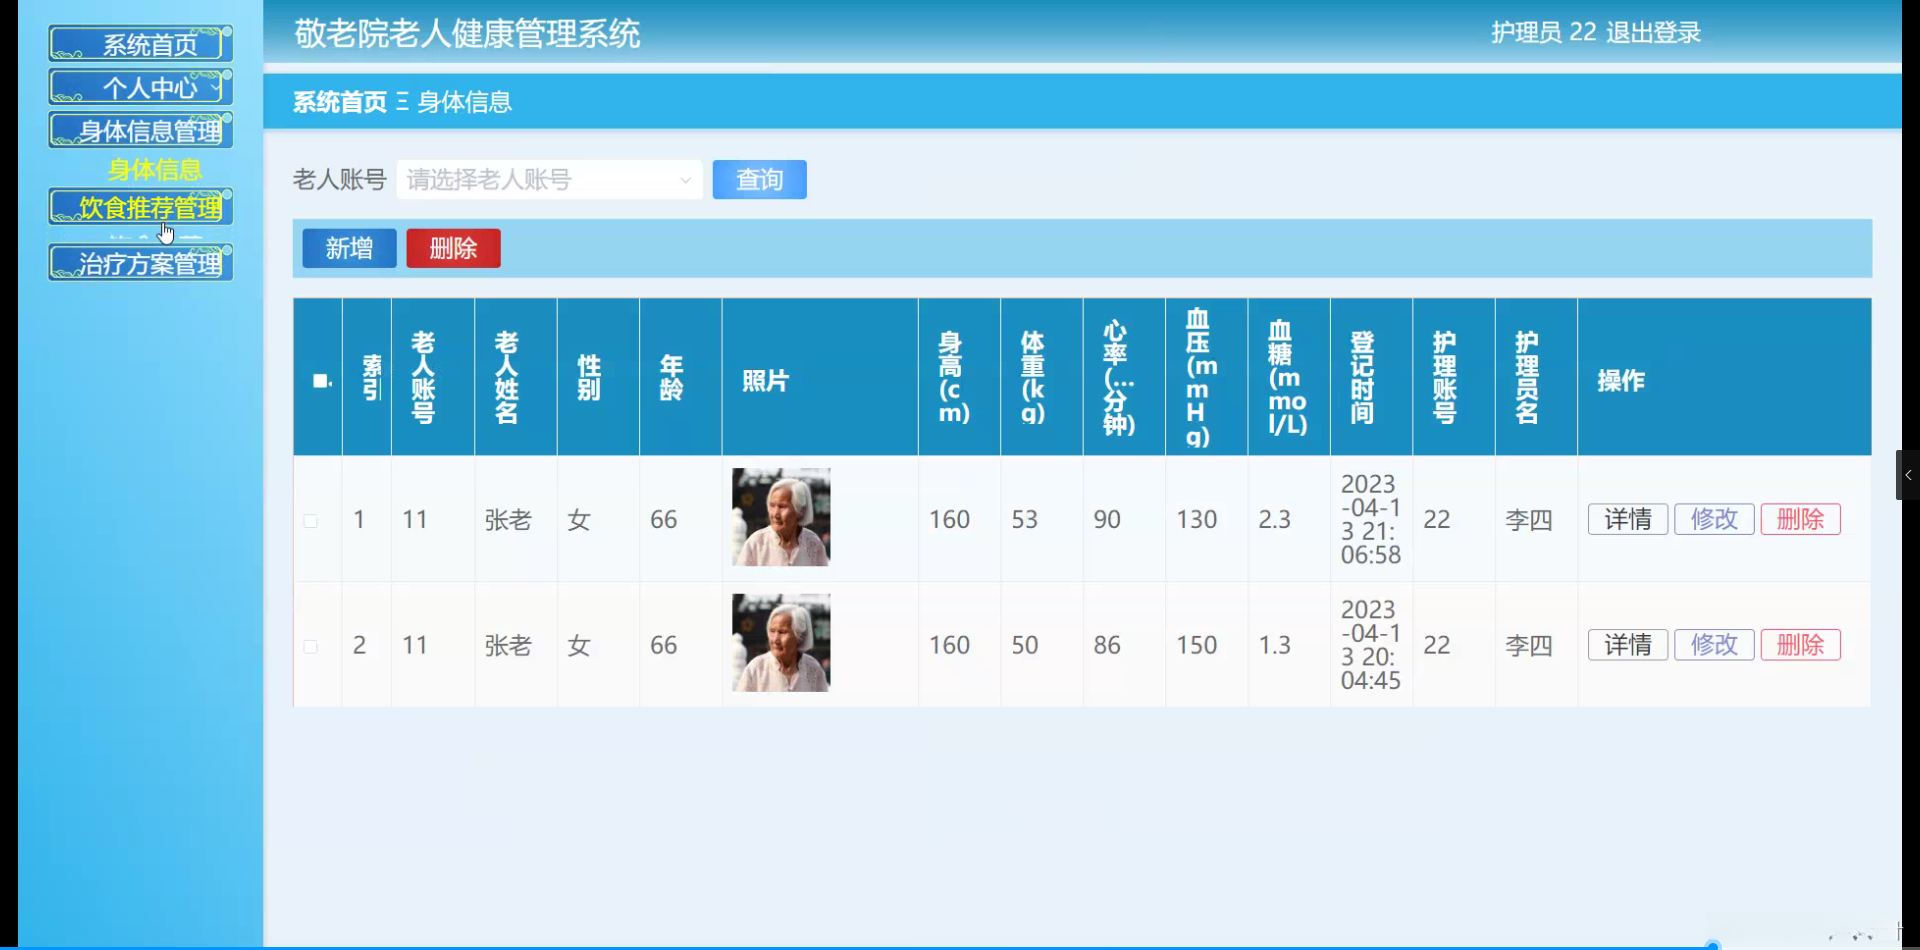Click 删除 for the weight 50 record
The image size is (1920, 950).
[x=1800, y=645]
